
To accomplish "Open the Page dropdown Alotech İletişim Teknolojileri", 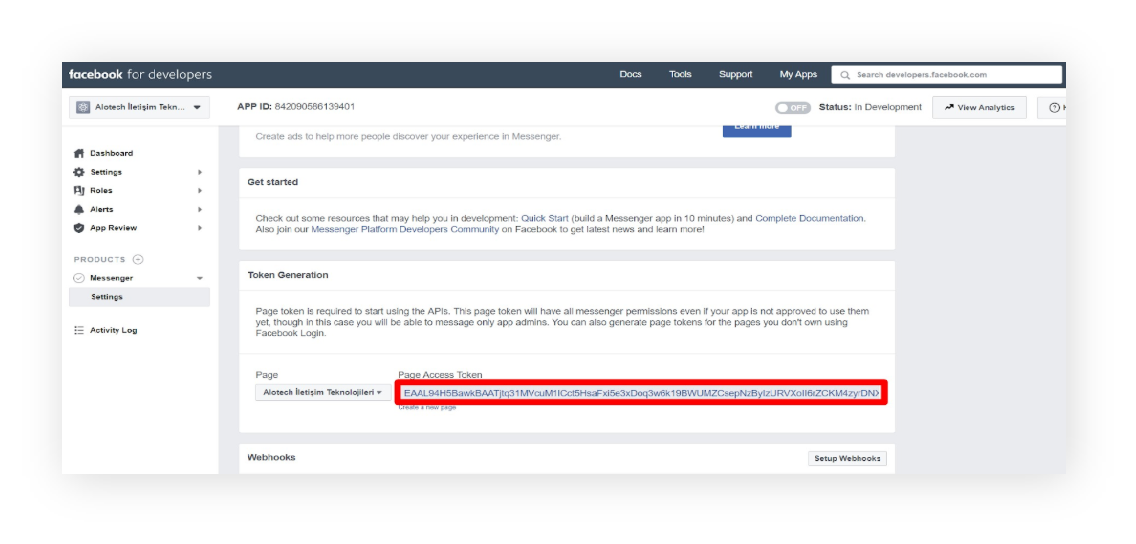I will 323,392.
